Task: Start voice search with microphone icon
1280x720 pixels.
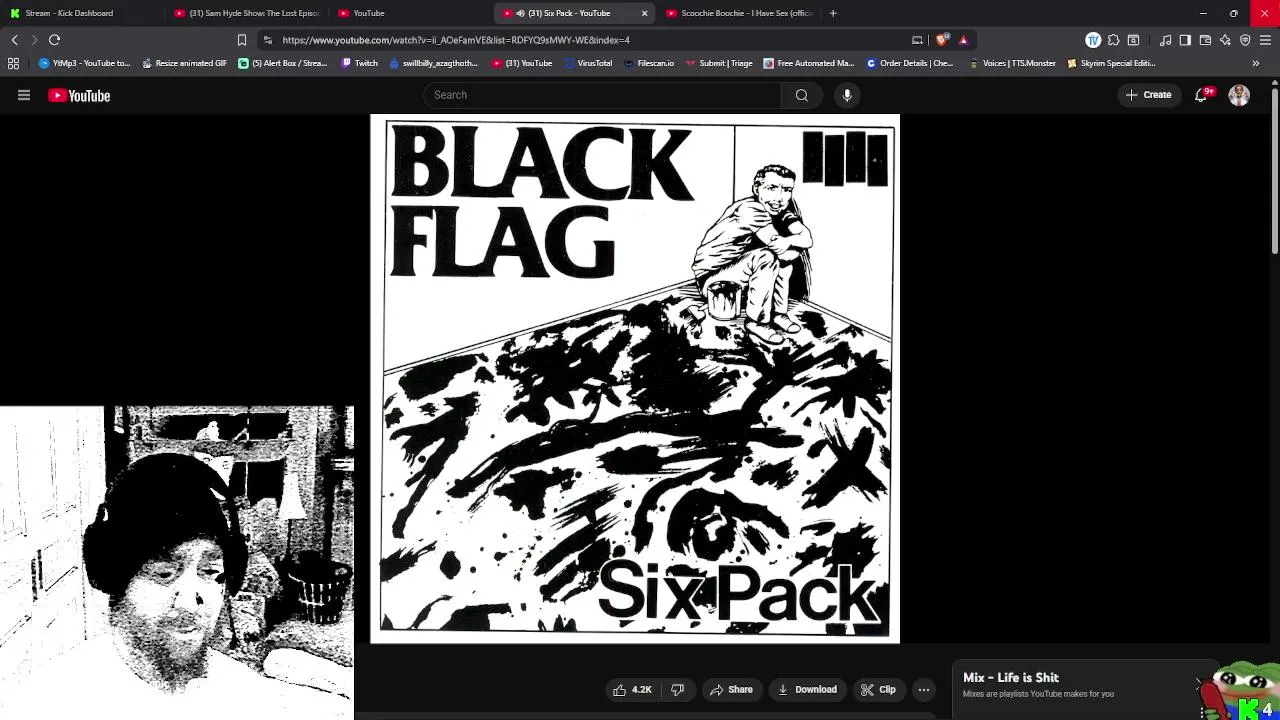Action: pyautogui.click(x=847, y=95)
